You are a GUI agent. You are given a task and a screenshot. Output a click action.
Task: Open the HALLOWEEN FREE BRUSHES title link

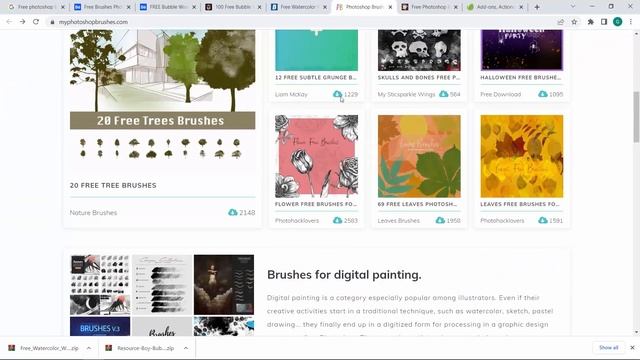pyautogui.click(x=520, y=78)
